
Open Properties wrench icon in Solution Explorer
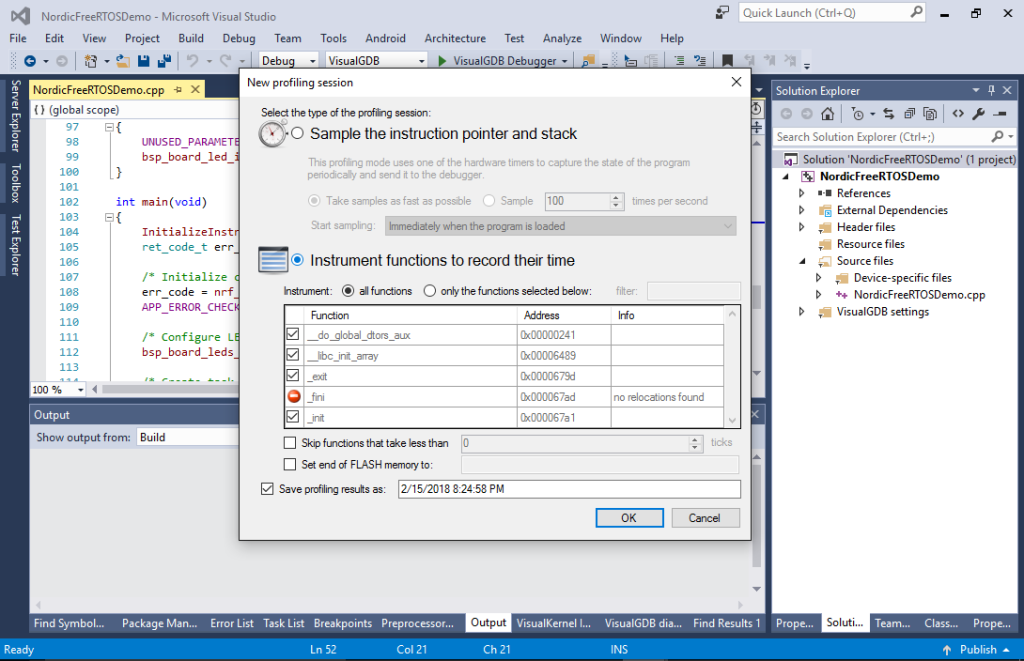[979, 114]
